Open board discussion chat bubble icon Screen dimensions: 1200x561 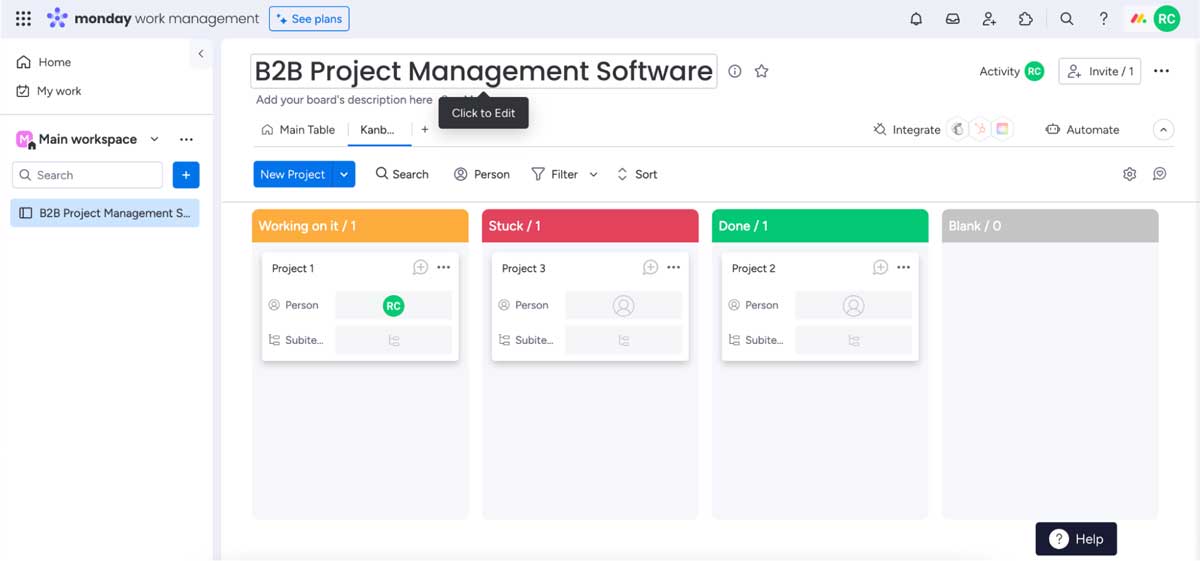tap(1160, 174)
